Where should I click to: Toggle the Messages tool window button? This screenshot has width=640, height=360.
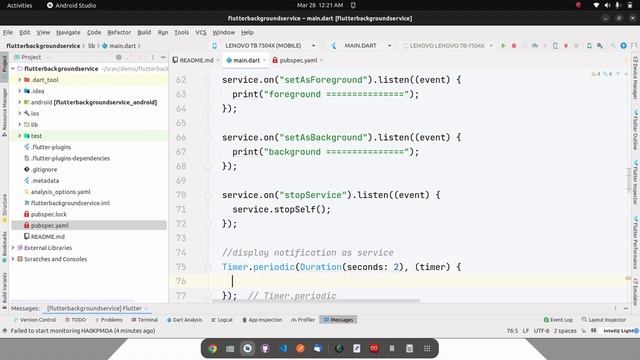(x=338, y=320)
